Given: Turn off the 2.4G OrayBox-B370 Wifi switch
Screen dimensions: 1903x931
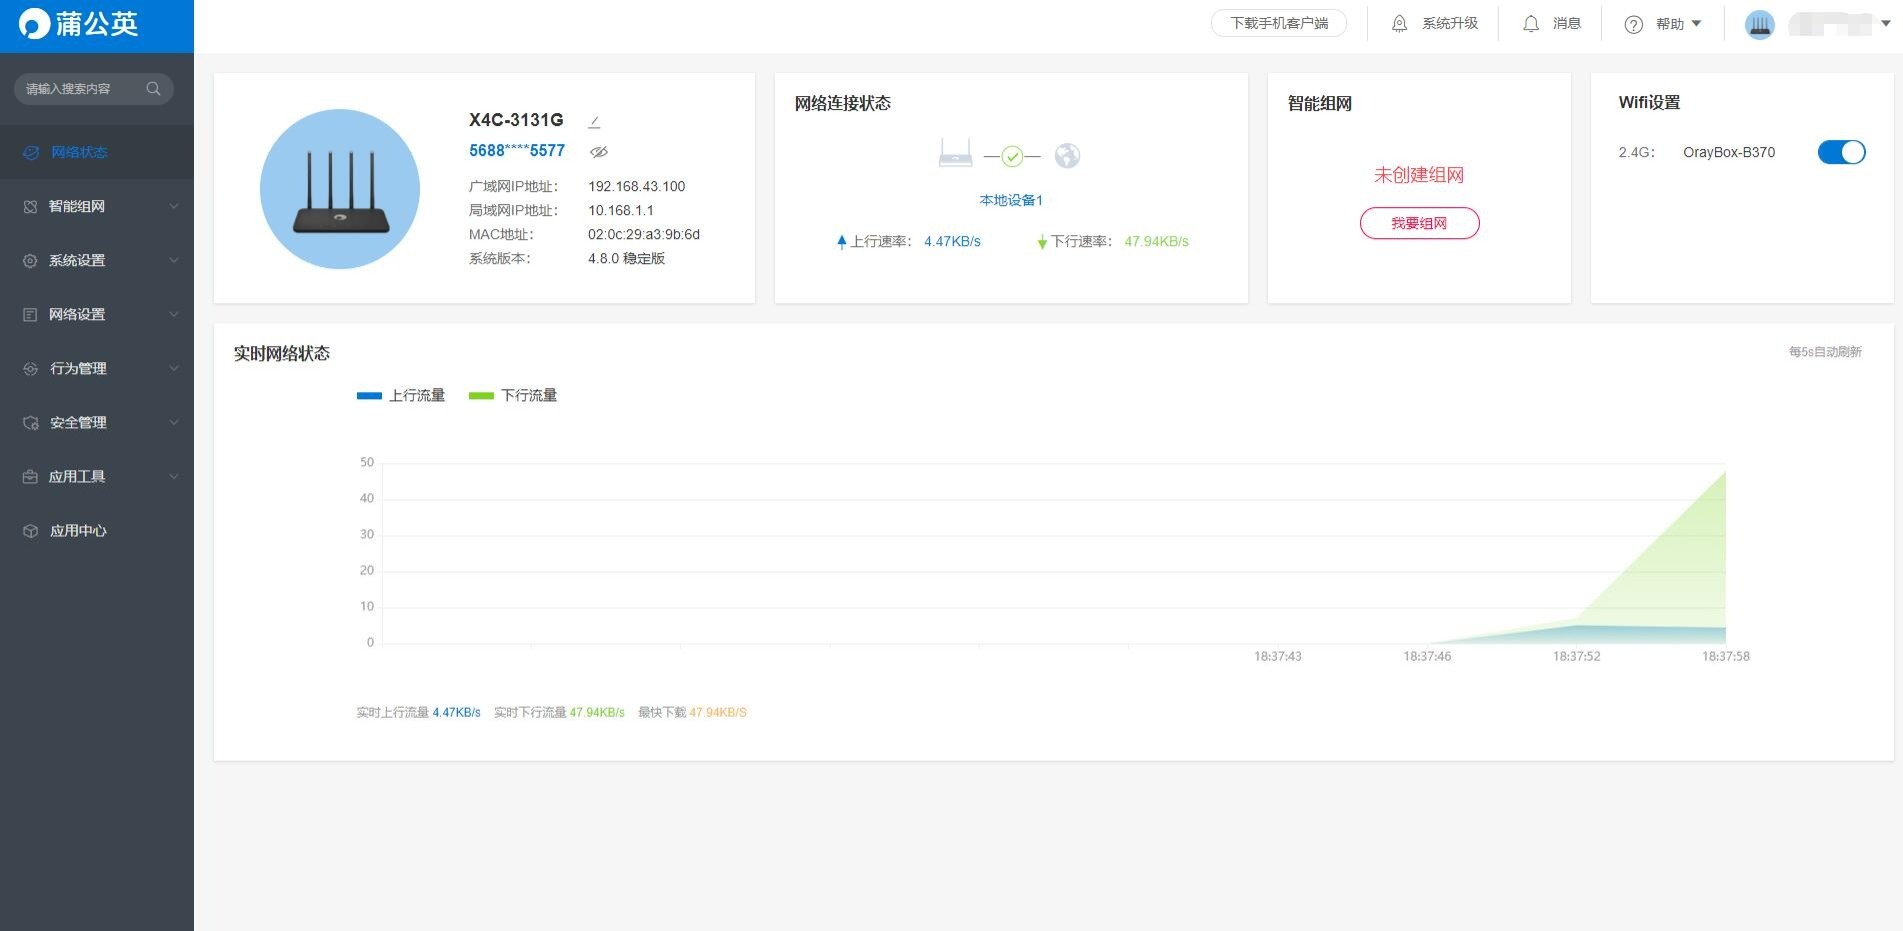Looking at the screenshot, I should pos(1841,152).
